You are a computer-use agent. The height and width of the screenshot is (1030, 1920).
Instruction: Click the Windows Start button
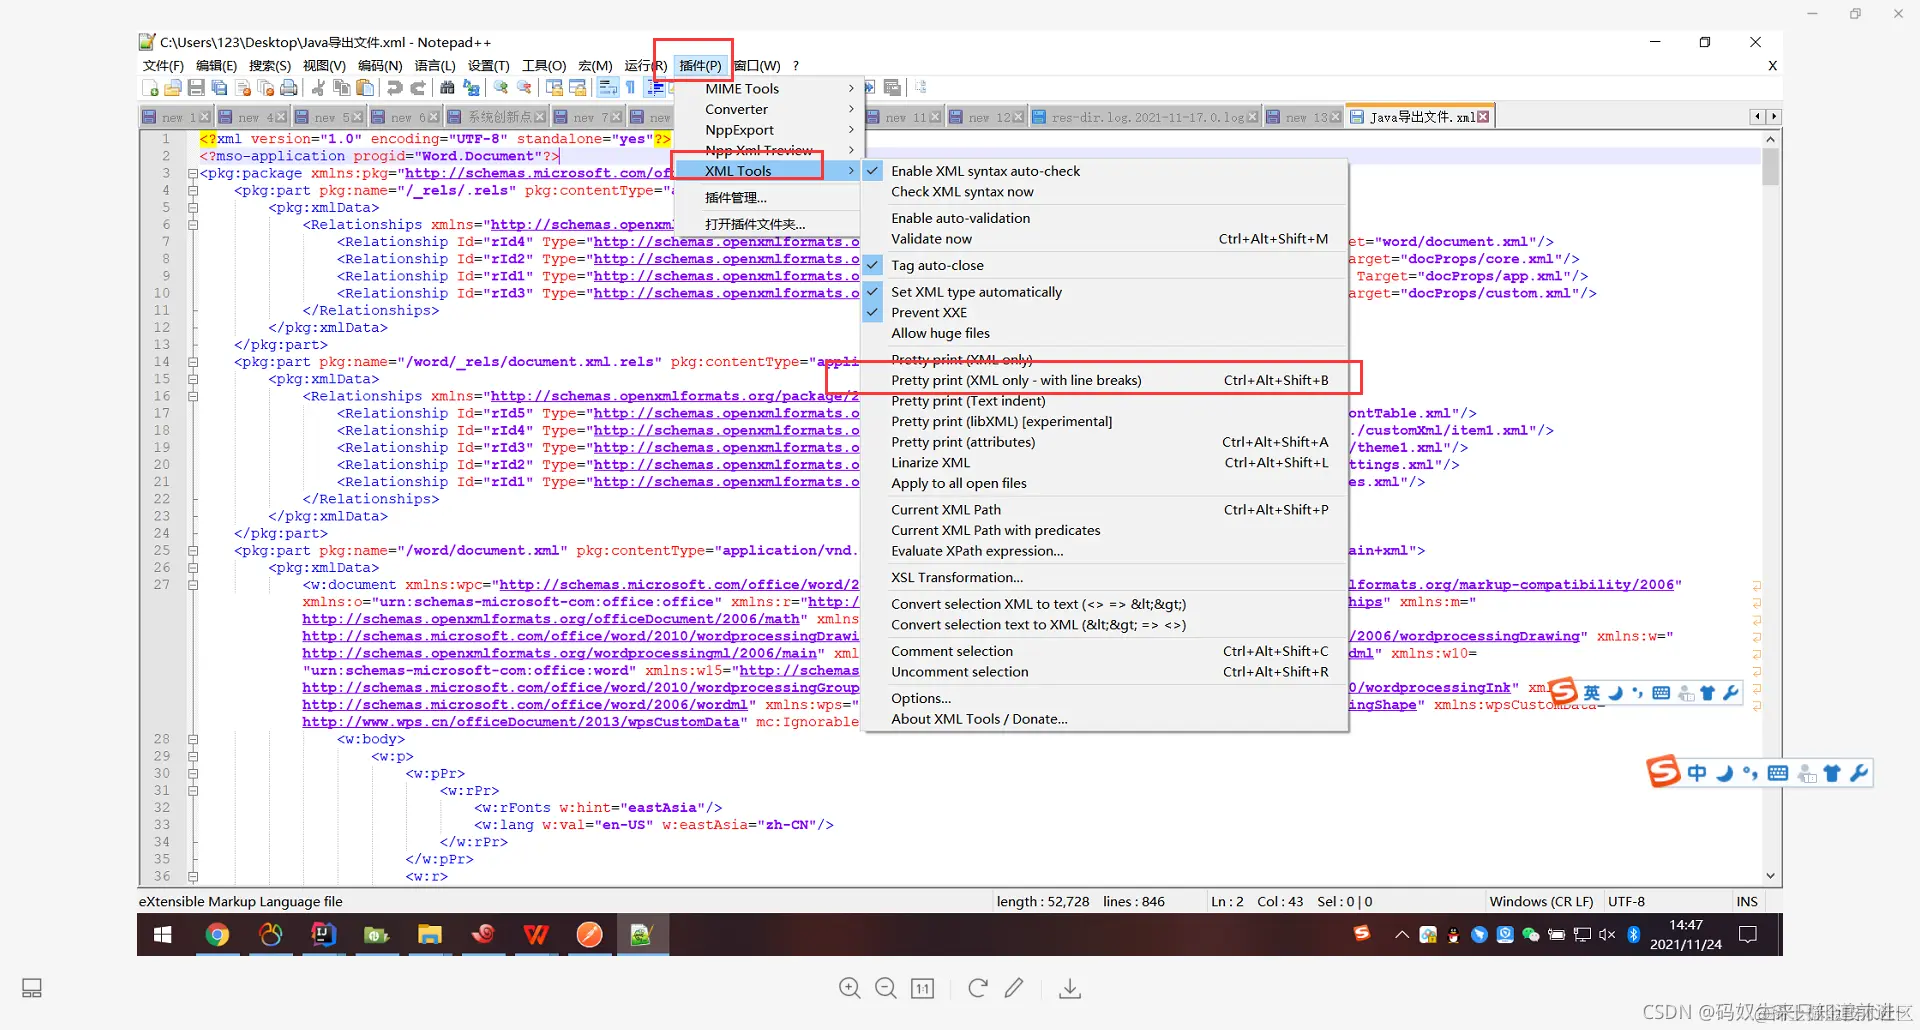[x=163, y=934]
